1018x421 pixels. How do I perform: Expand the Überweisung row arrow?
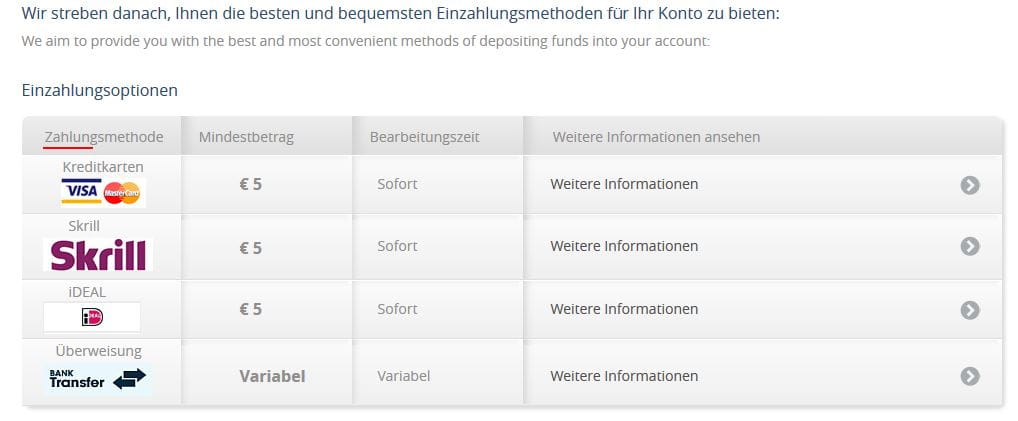970,376
